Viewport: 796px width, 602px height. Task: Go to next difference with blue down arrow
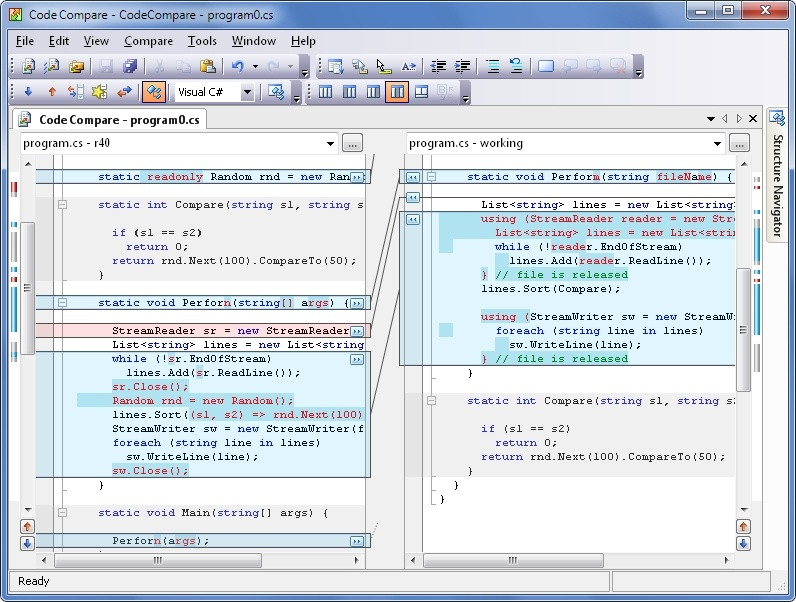coord(28,92)
